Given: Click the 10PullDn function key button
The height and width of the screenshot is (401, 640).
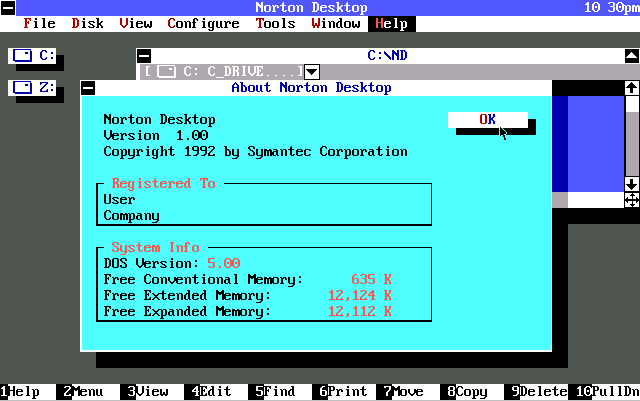Looking at the screenshot, I should pyautogui.click(x=604, y=392).
